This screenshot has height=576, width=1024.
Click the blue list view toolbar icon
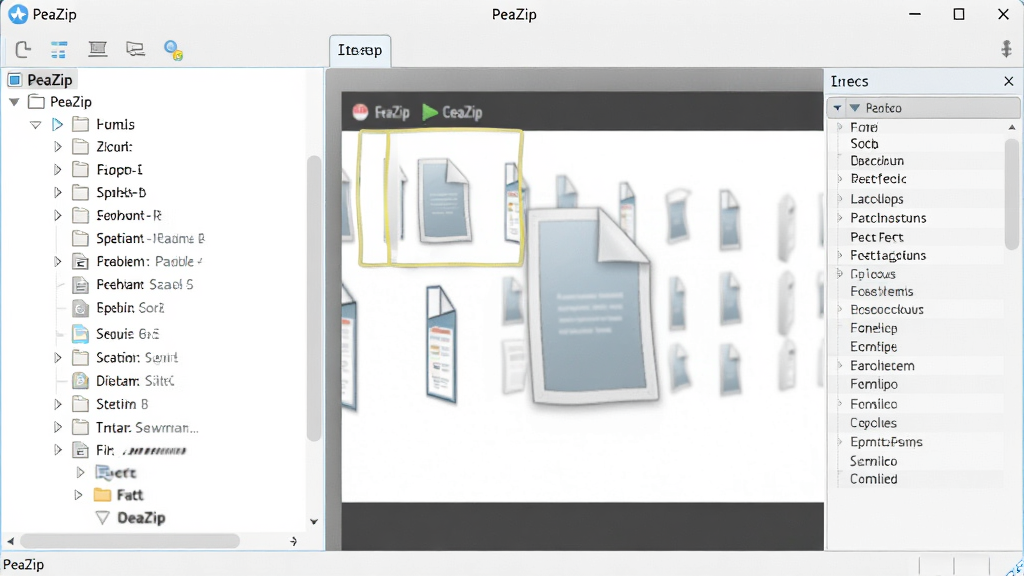59,50
